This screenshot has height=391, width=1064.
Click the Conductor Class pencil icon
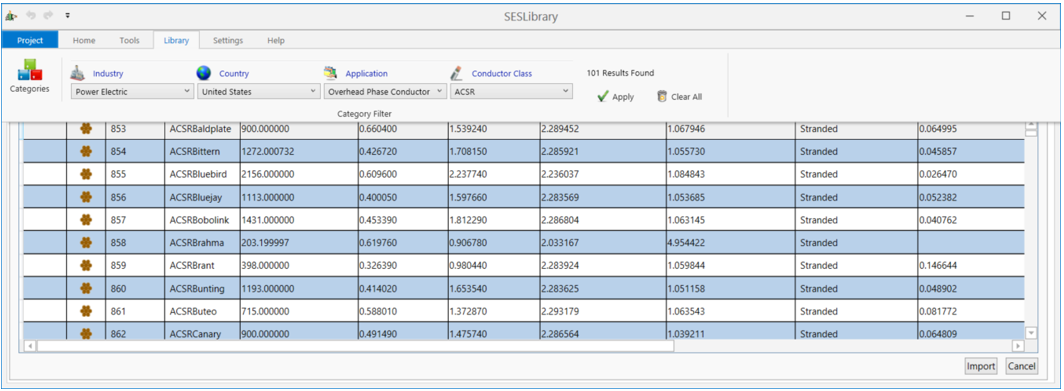coord(457,73)
